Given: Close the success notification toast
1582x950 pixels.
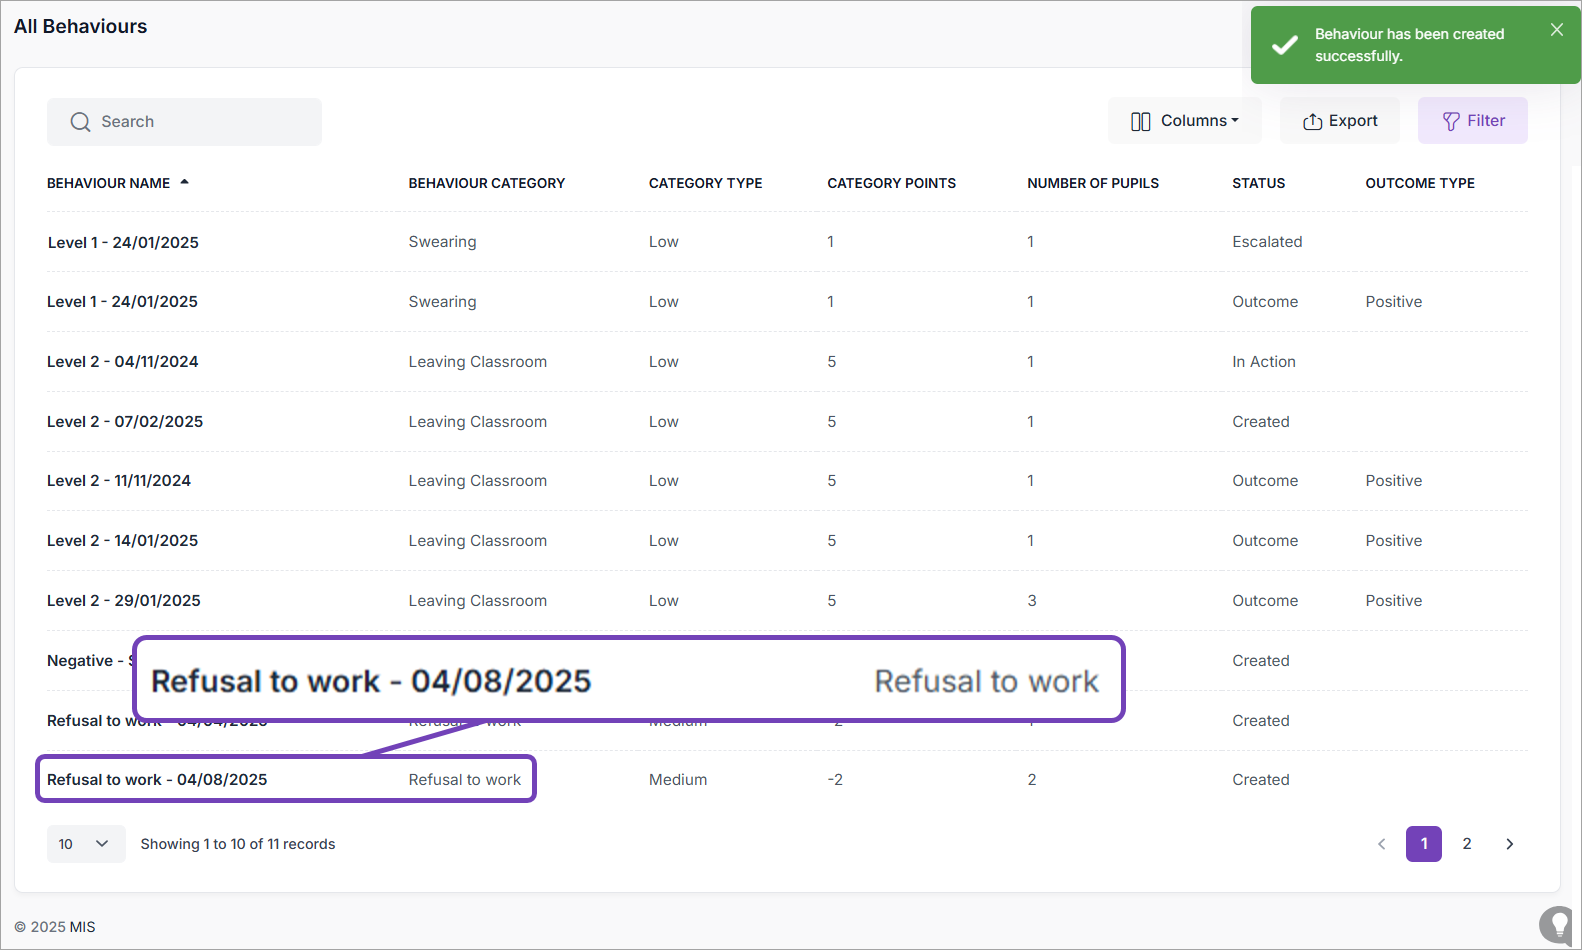Looking at the screenshot, I should (1556, 30).
